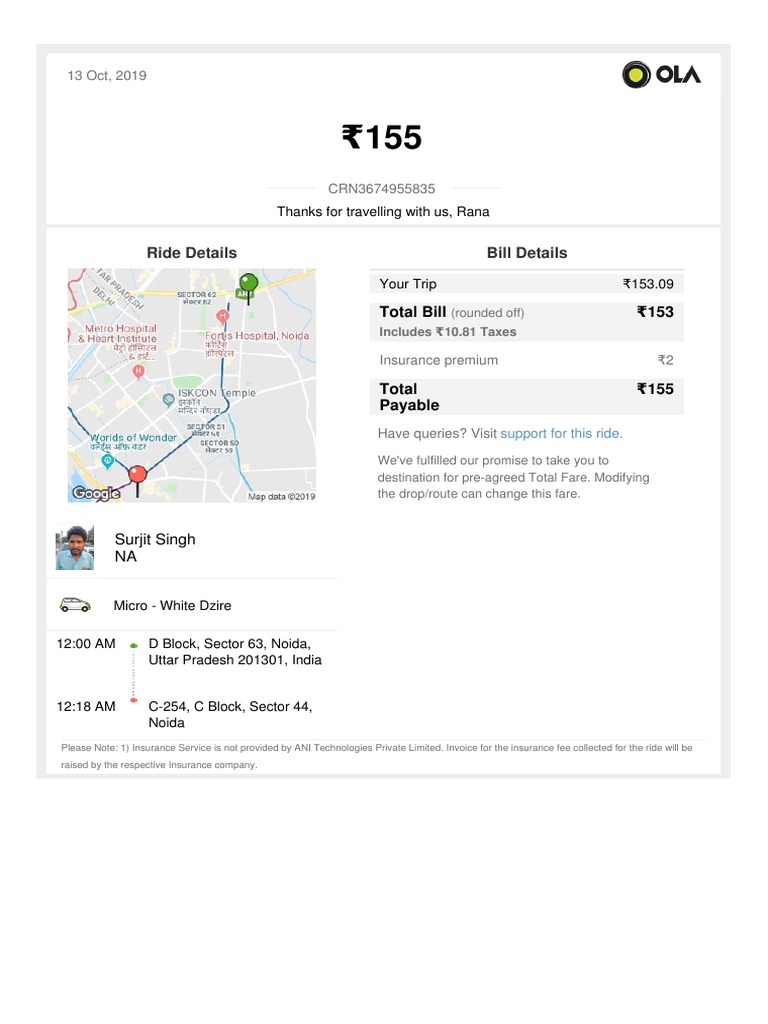The width and height of the screenshot is (768, 1024).
Task: Click the Ride Details heading
Action: [x=192, y=253]
